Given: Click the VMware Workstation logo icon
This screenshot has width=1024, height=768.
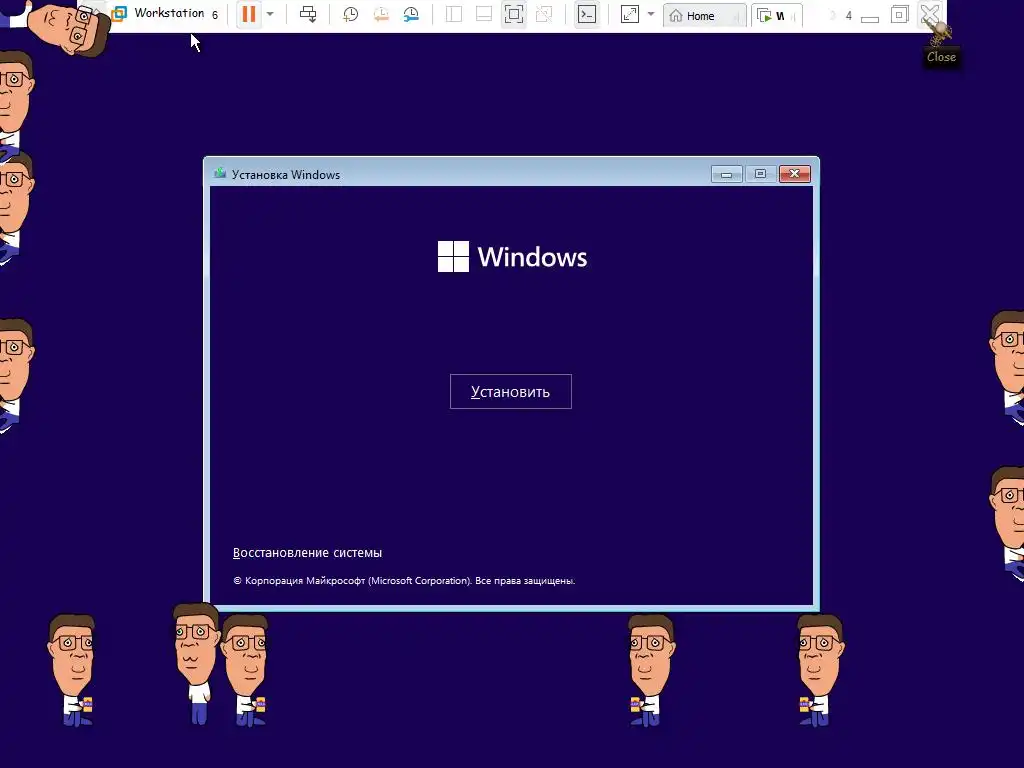Looking at the screenshot, I should [x=119, y=14].
